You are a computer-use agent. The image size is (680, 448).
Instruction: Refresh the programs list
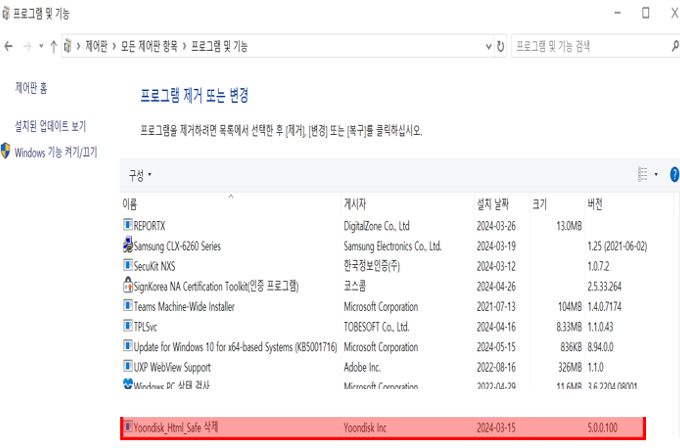click(x=500, y=46)
